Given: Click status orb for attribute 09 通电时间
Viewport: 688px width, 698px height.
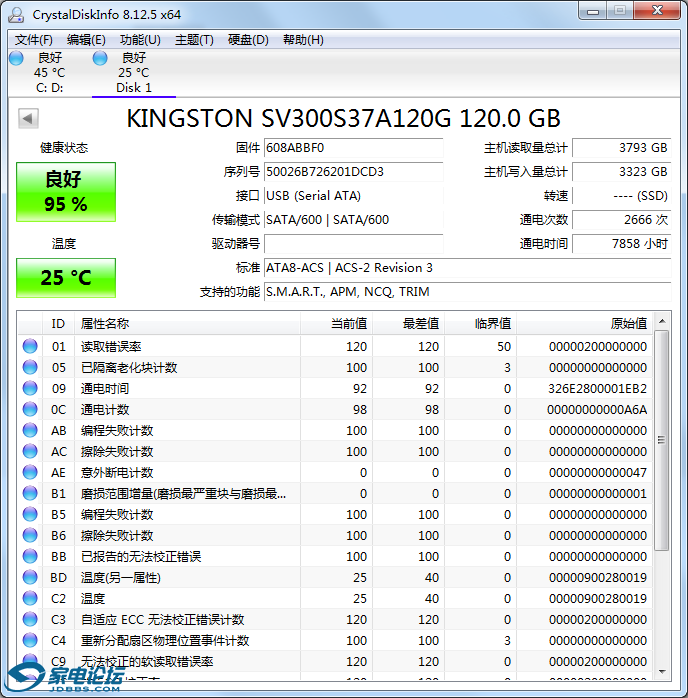Looking at the screenshot, I should [30, 388].
